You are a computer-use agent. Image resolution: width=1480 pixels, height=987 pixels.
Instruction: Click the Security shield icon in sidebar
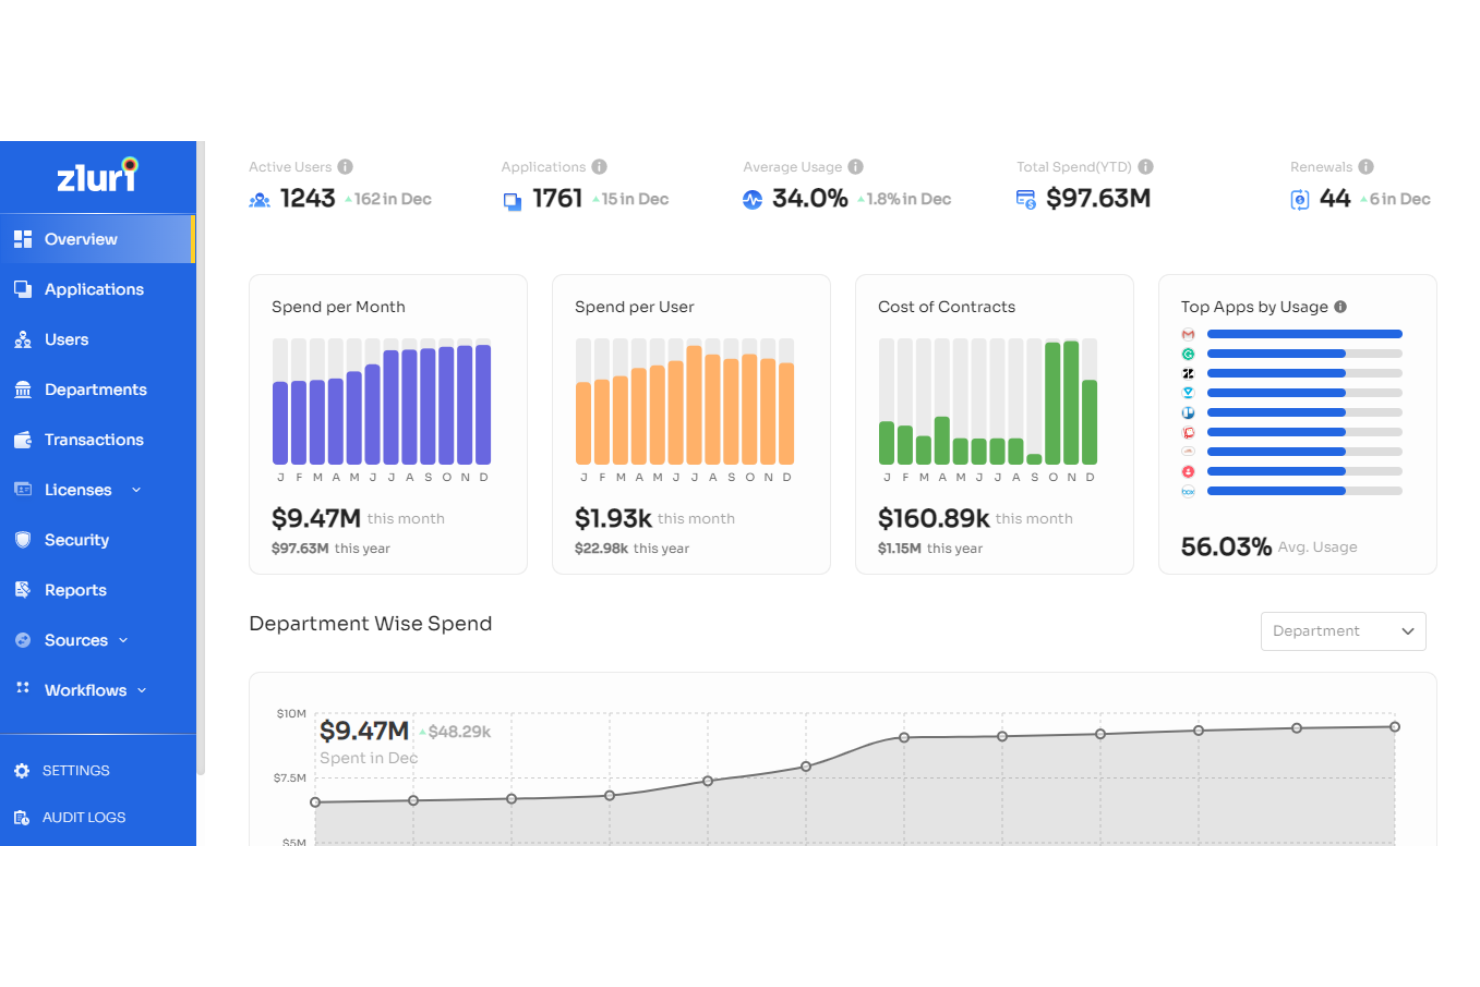(x=23, y=539)
